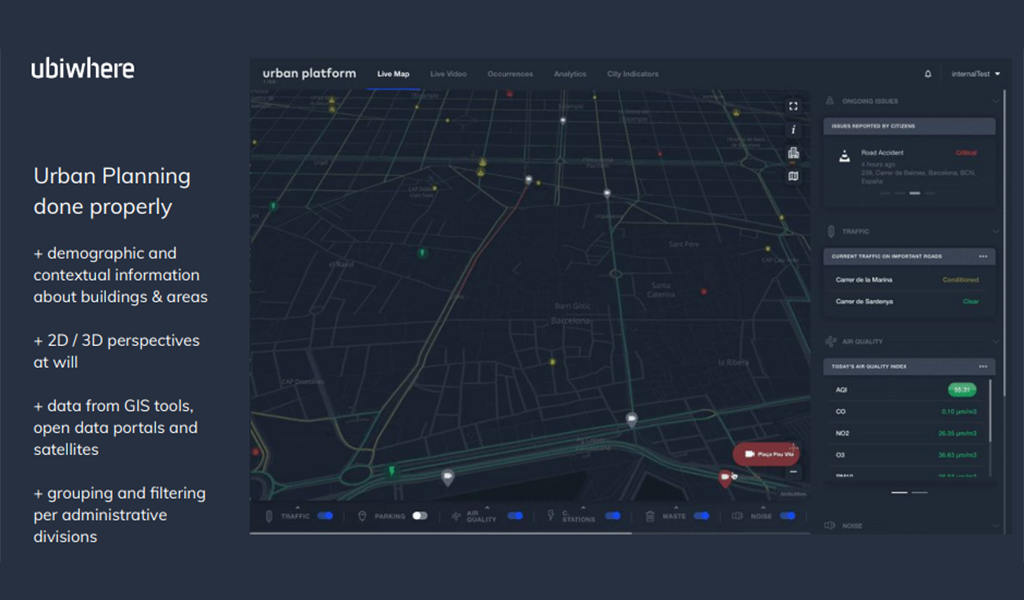The width and height of the screenshot is (1024, 600).
Task: Open options for Current Traffic card
Action: click(983, 257)
